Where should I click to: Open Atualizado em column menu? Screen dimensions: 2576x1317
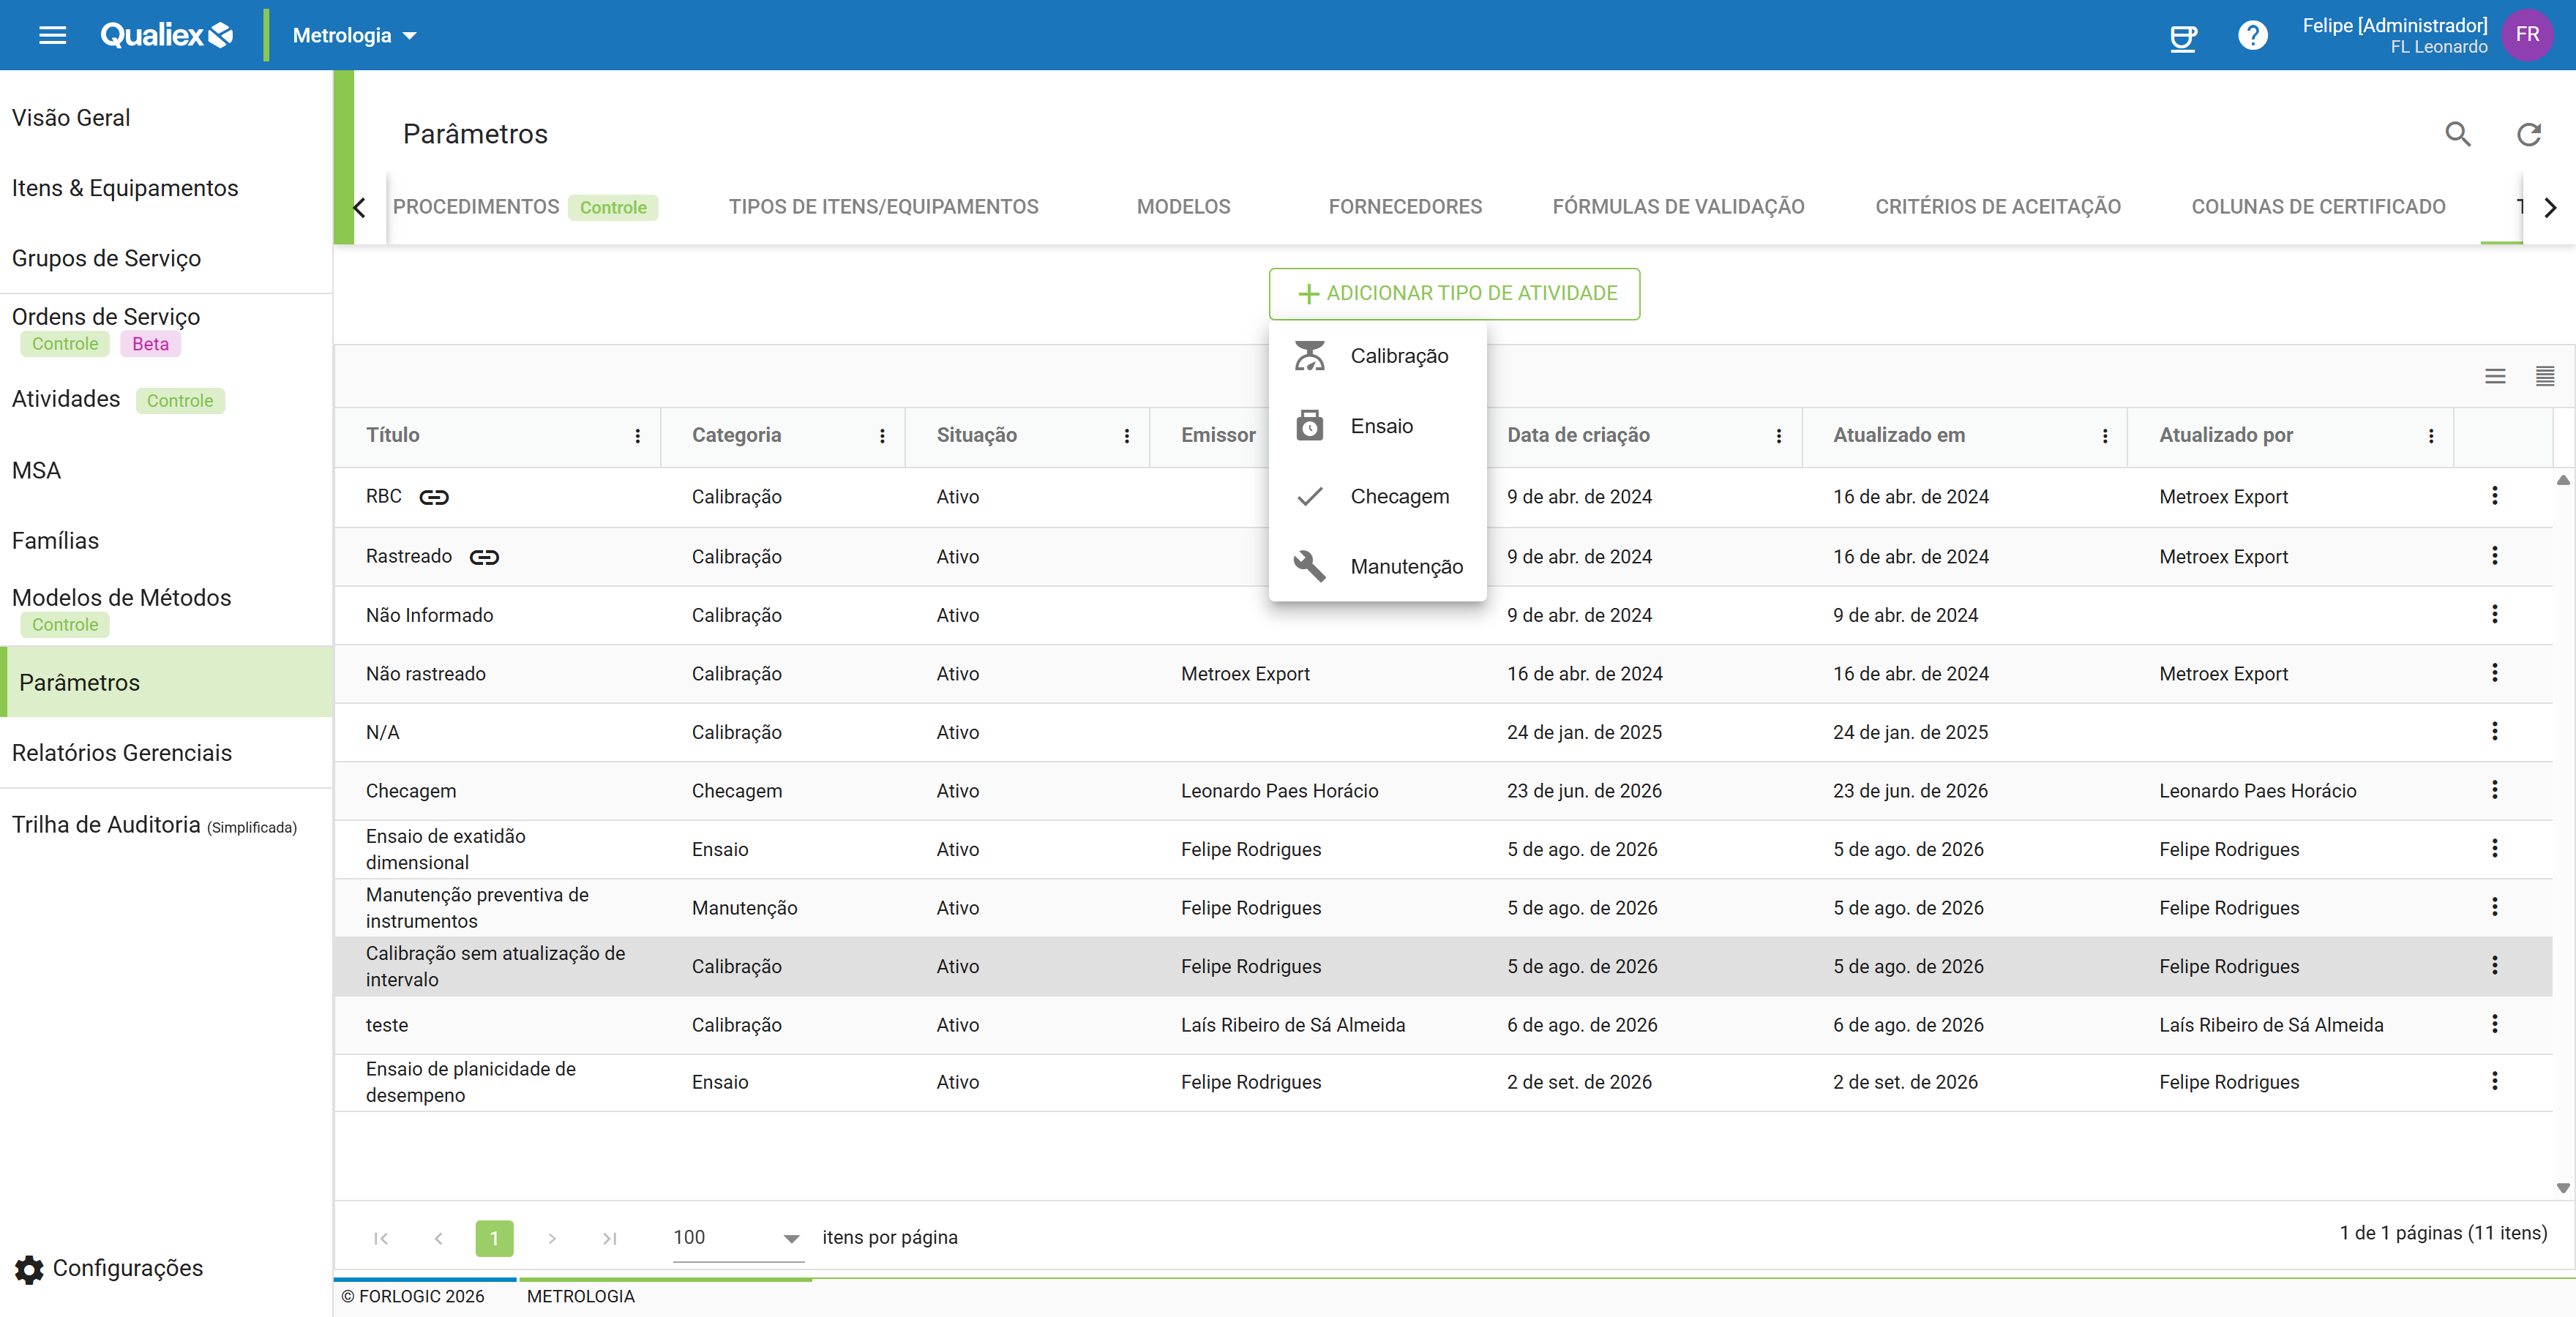click(2104, 436)
